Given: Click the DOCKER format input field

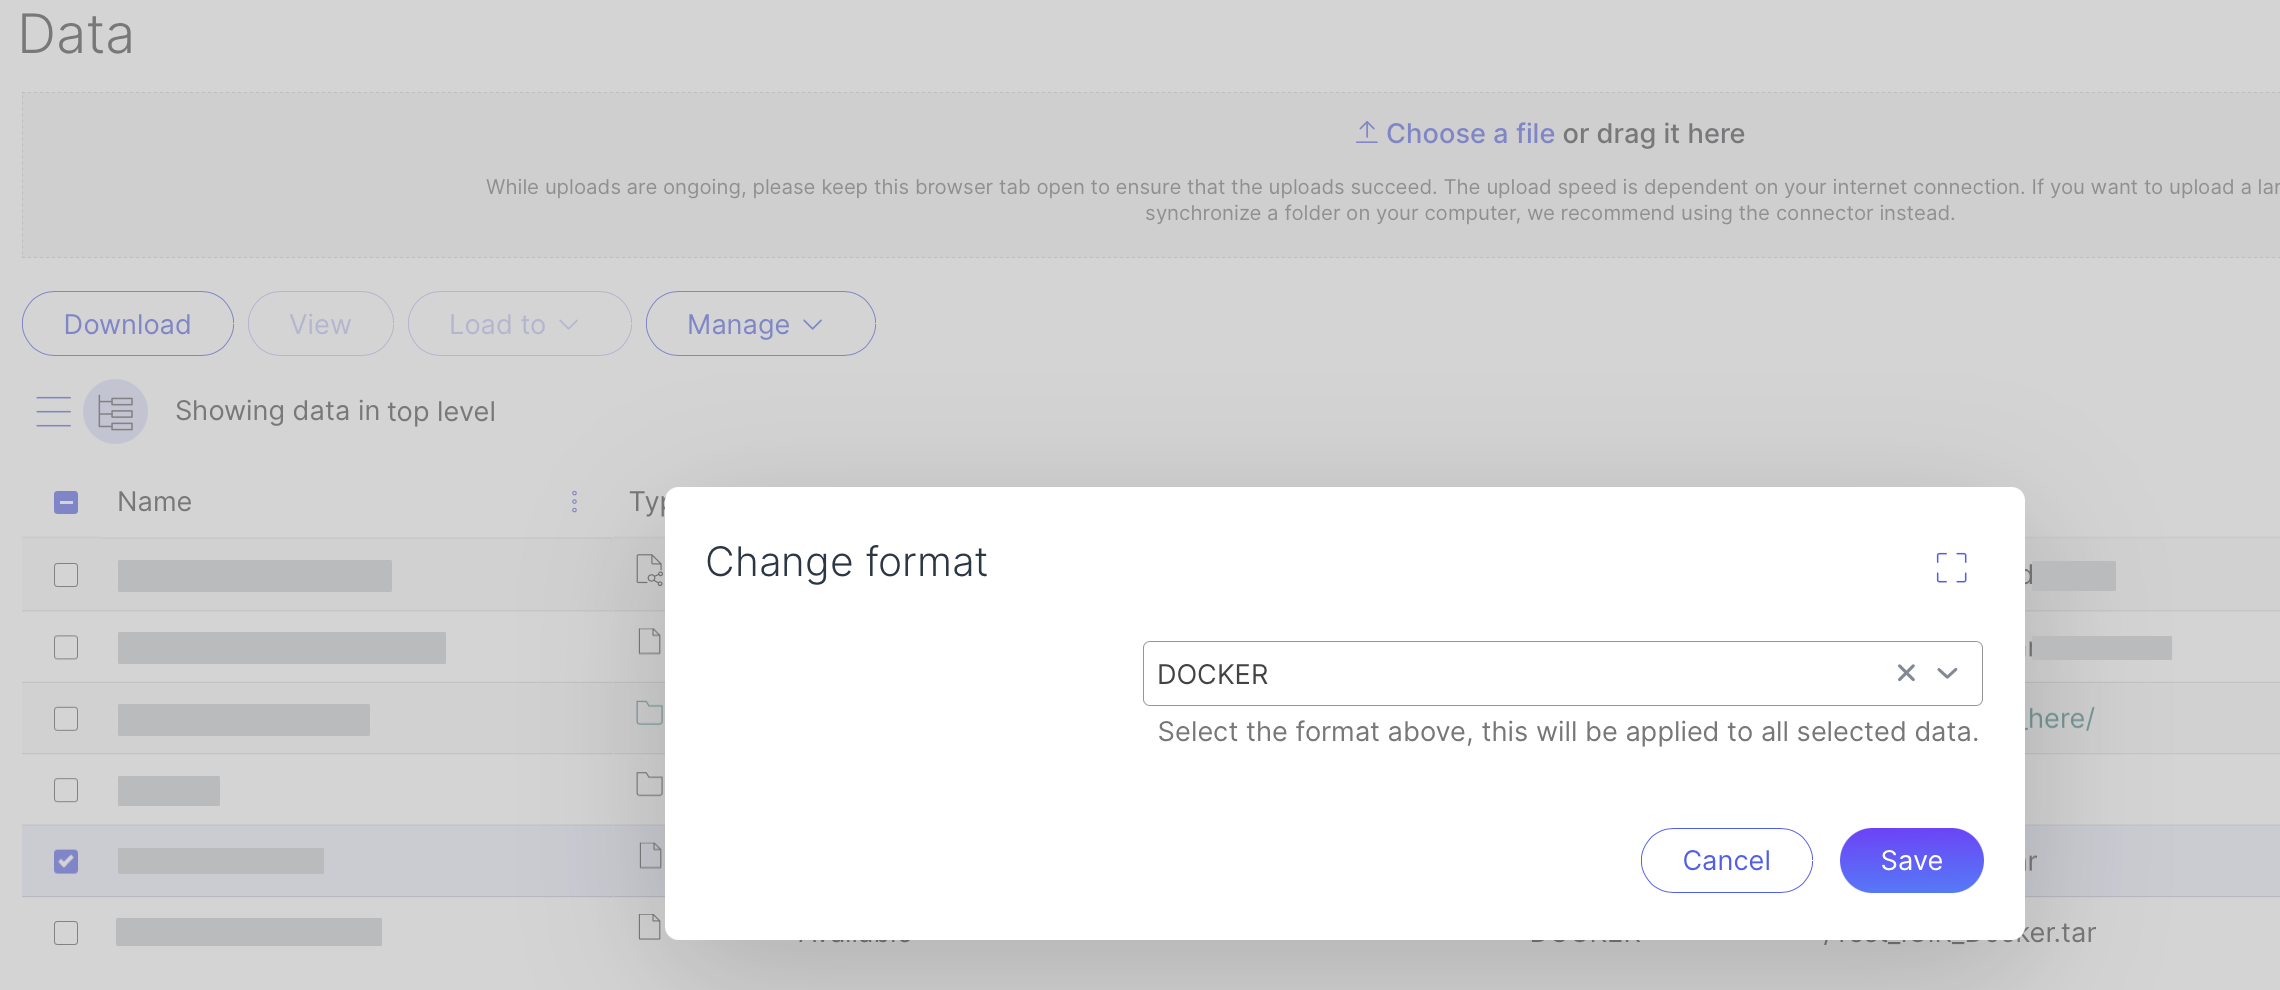Looking at the screenshot, I should (1500, 674).
